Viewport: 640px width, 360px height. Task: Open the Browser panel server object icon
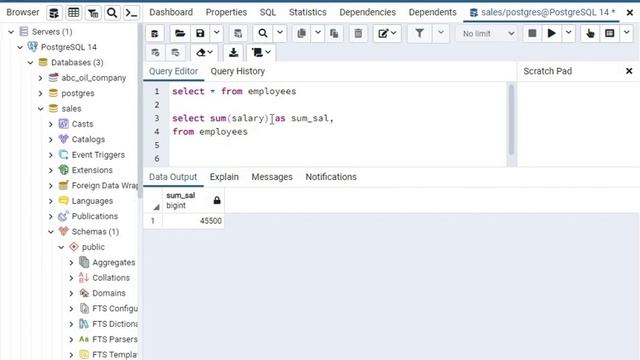click(53, 13)
